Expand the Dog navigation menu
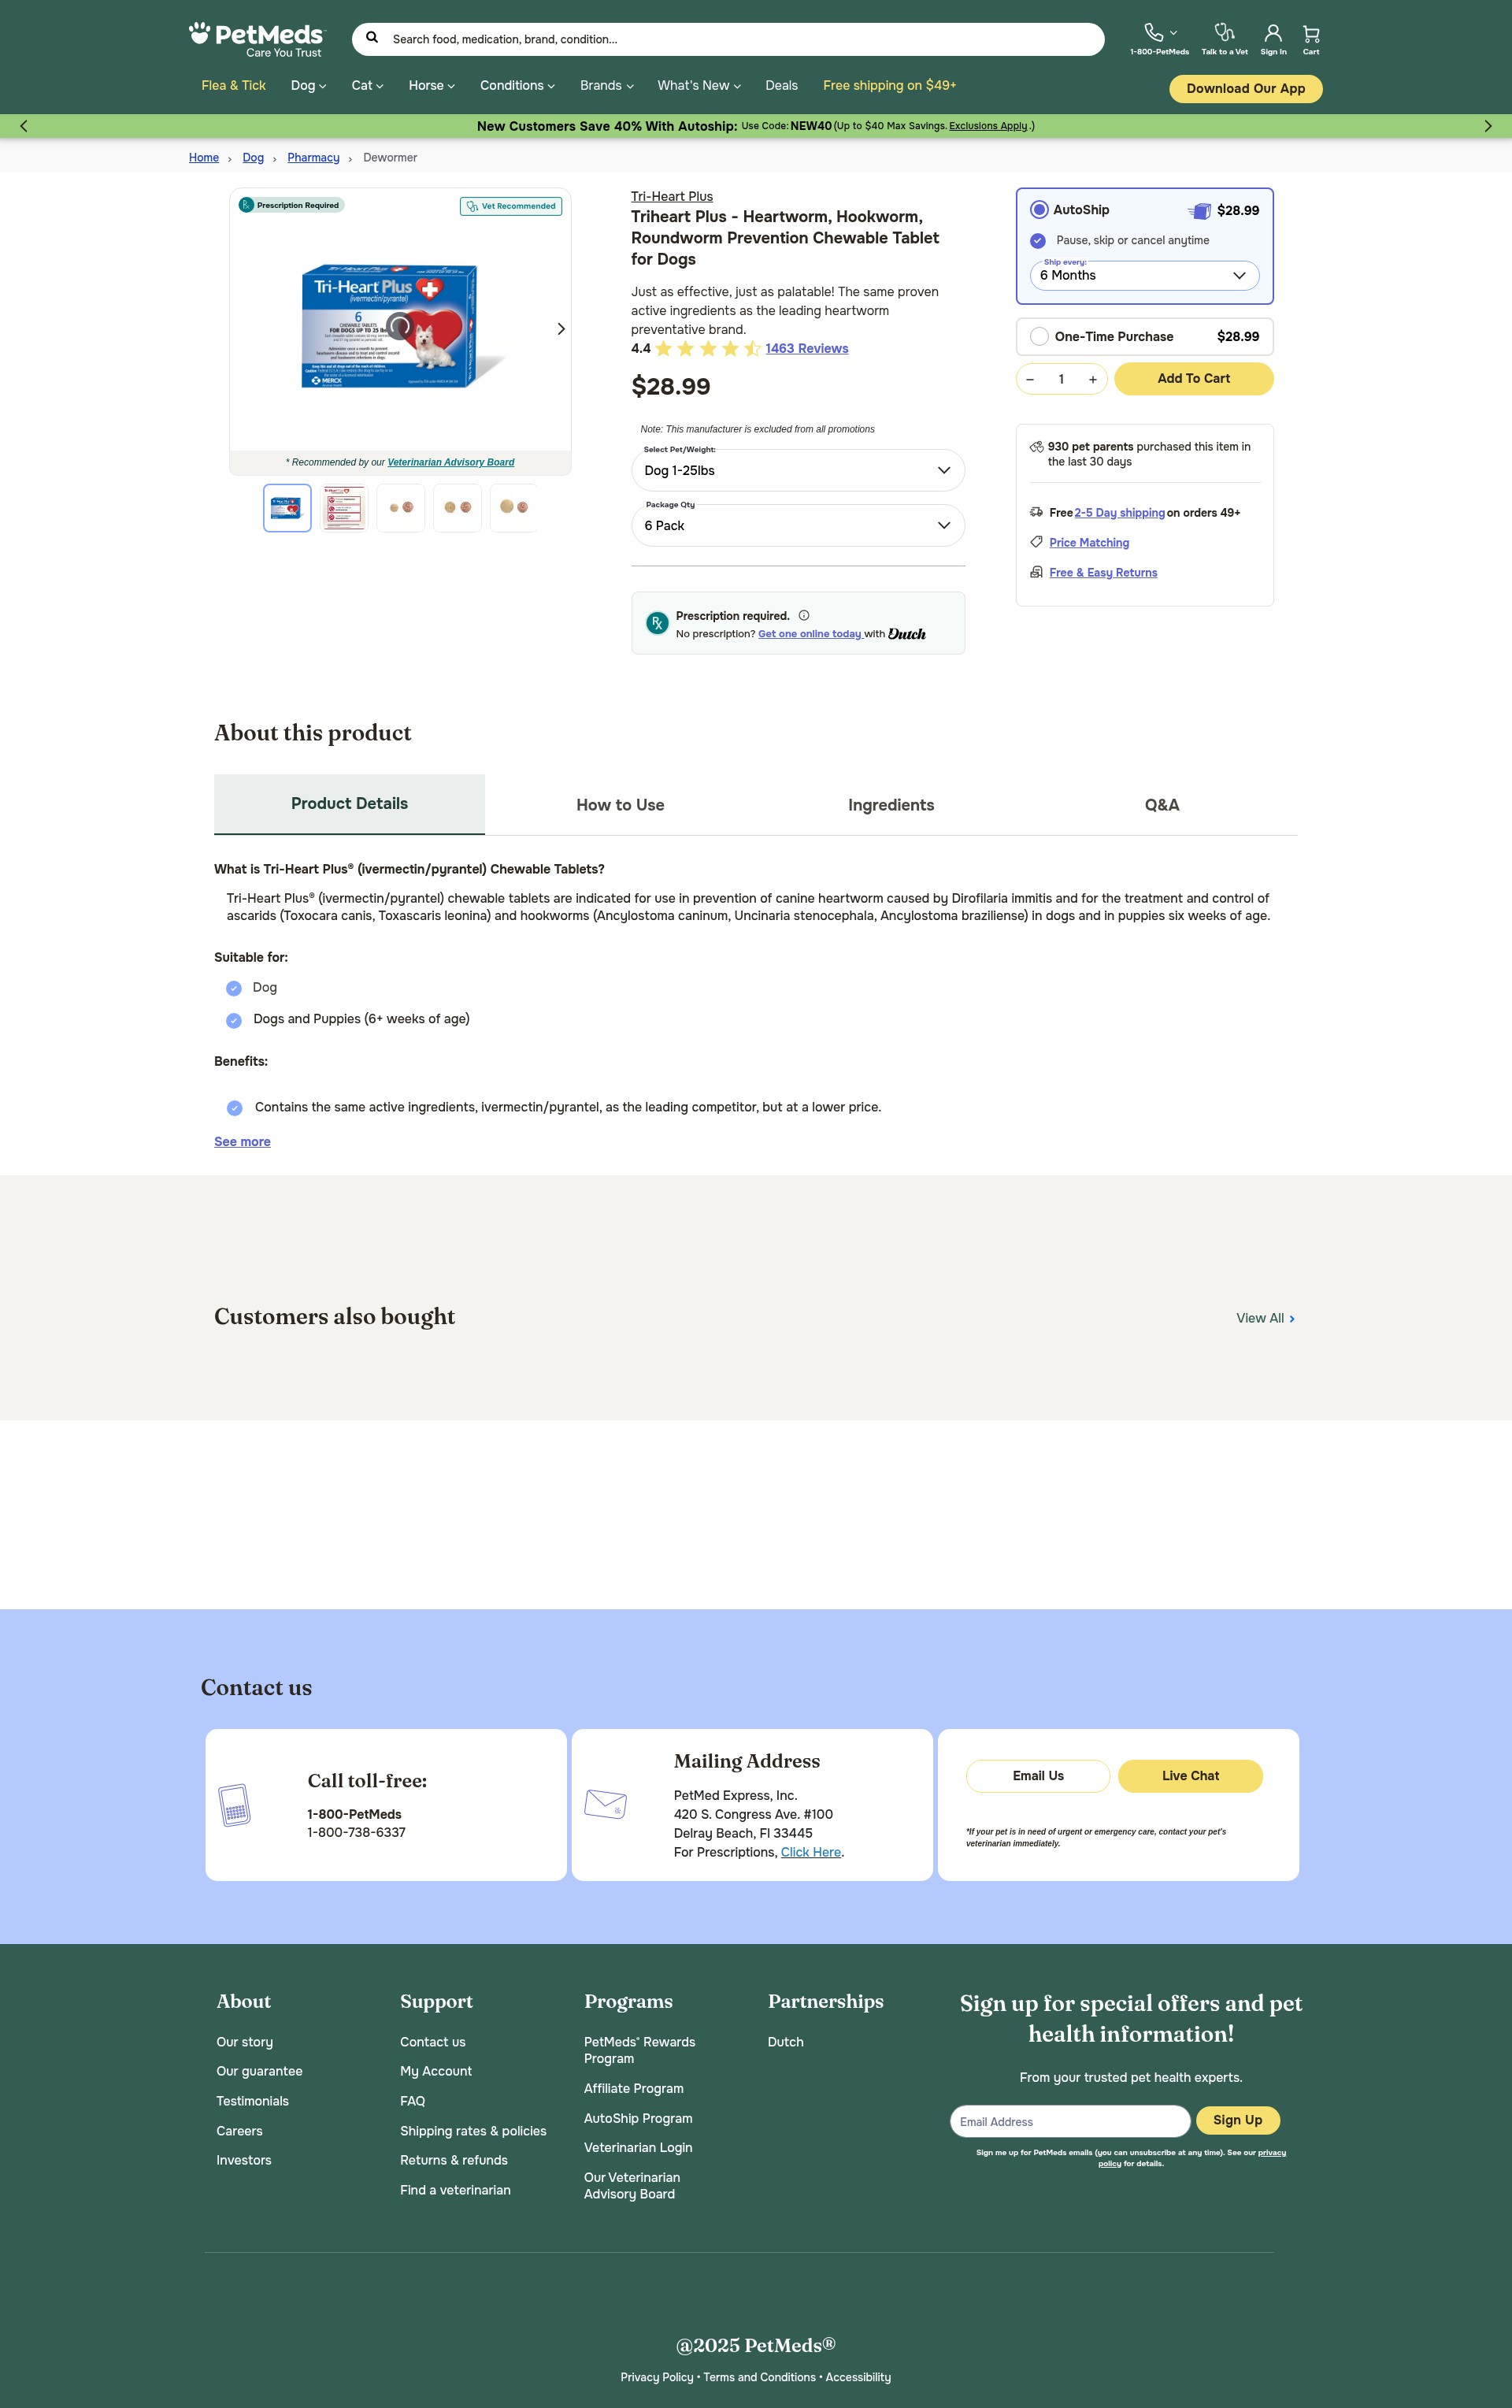The width and height of the screenshot is (1512, 2408). pyautogui.click(x=308, y=85)
